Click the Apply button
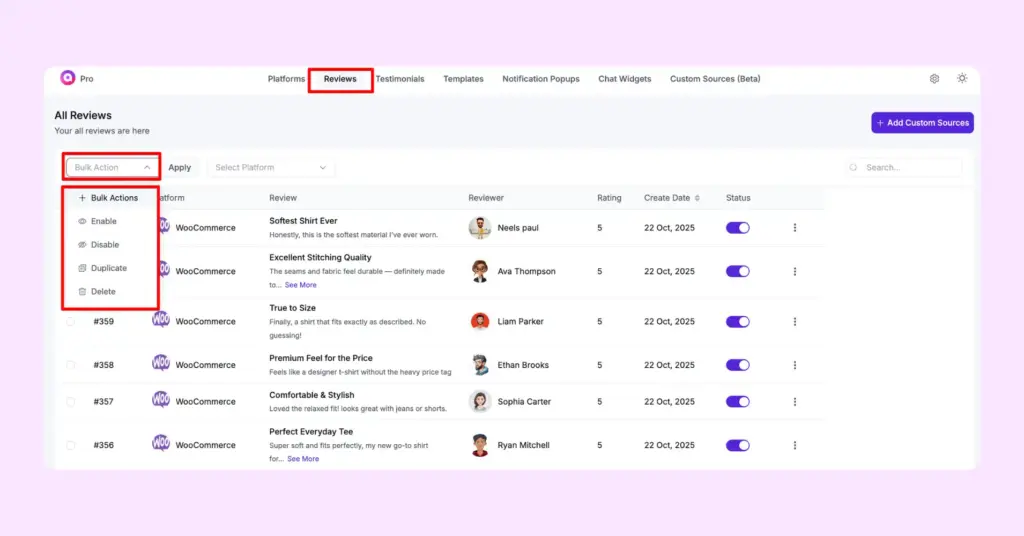This screenshot has height=536, width=1024. (180, 168)
